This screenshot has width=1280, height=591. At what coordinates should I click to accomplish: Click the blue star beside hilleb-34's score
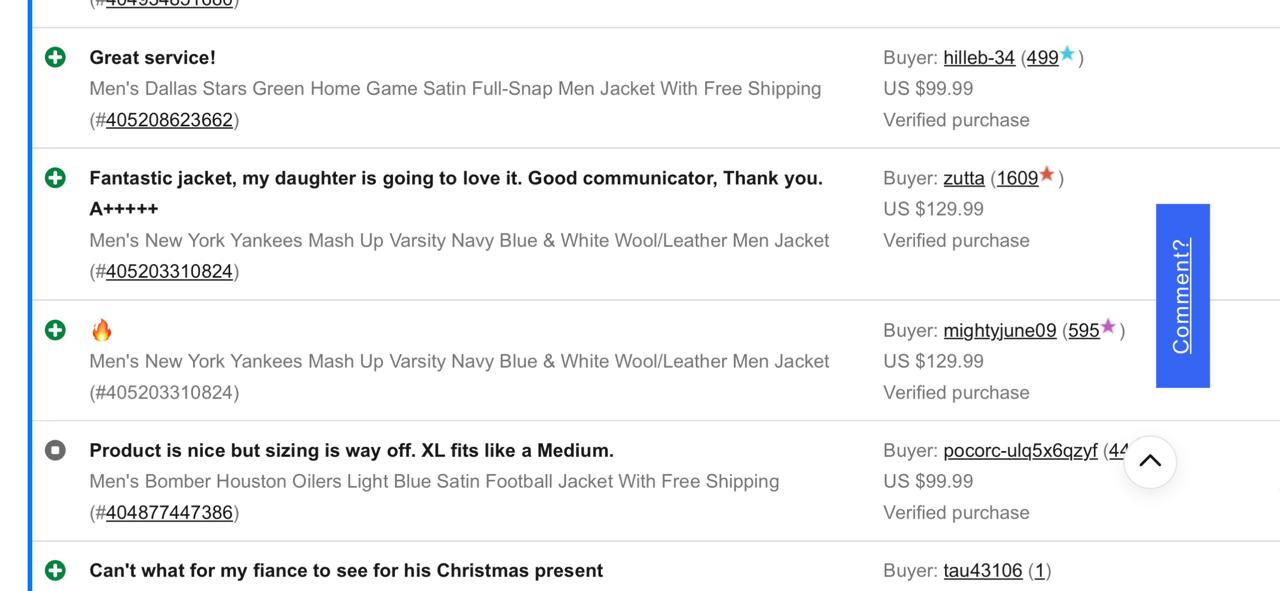click(1066, 56)
